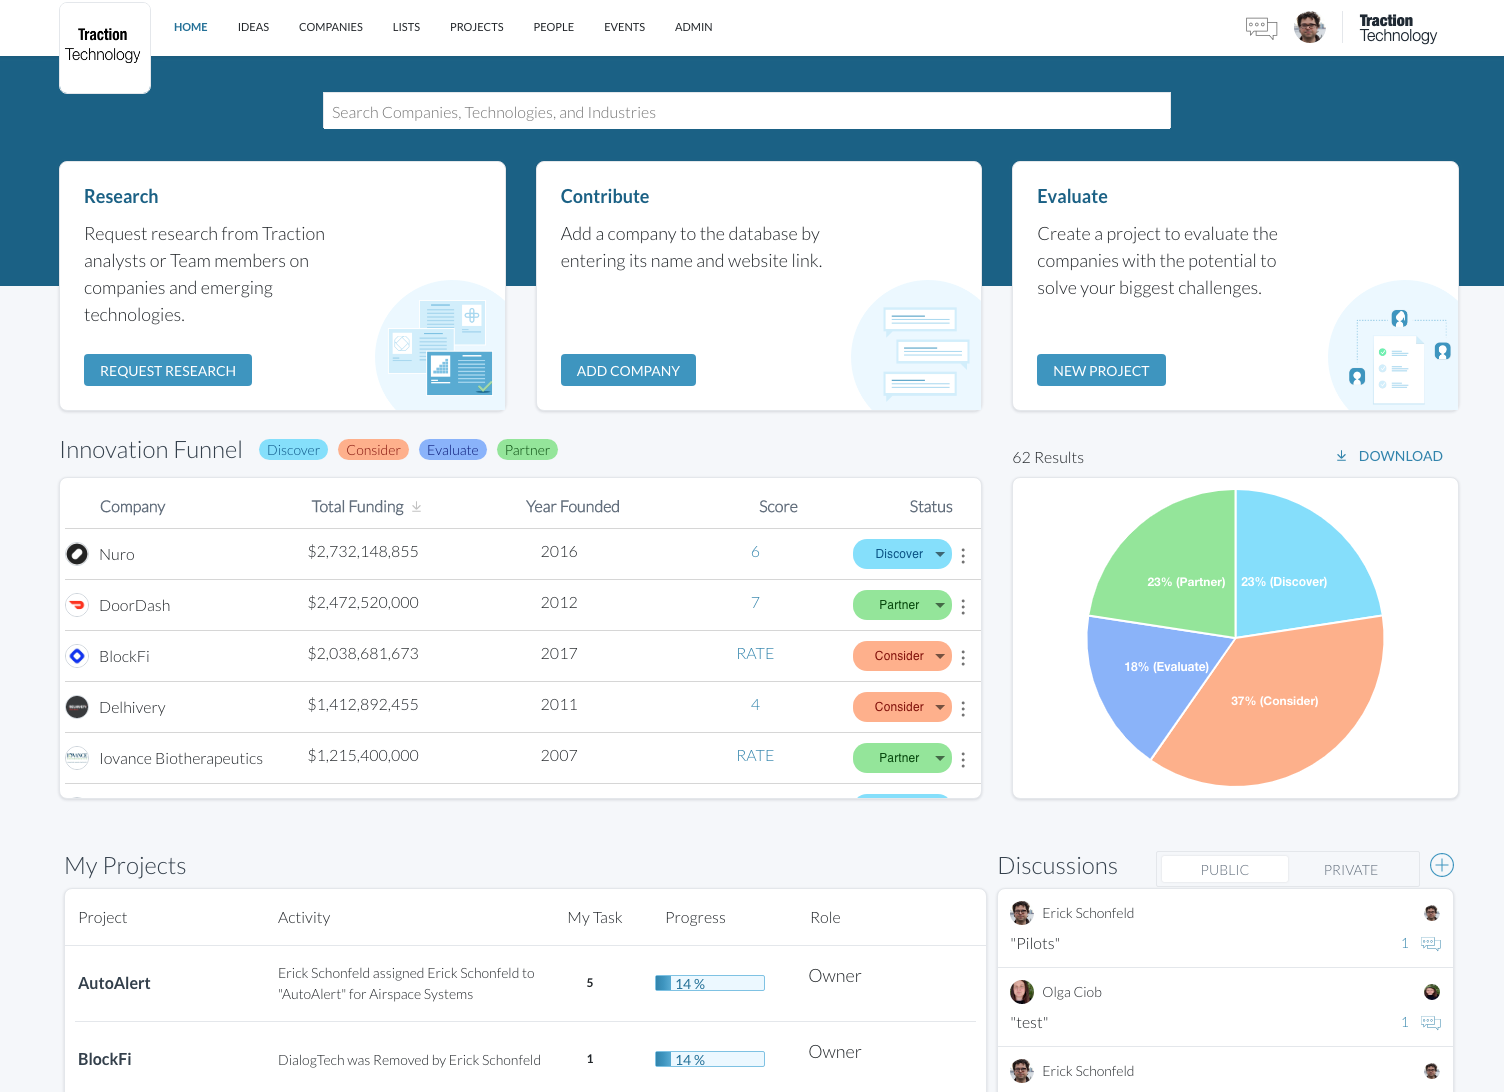This screenshot has height=1092, width=1504.
Task: Click the REQUEST RESEARCH button
Action: [168, 370]
